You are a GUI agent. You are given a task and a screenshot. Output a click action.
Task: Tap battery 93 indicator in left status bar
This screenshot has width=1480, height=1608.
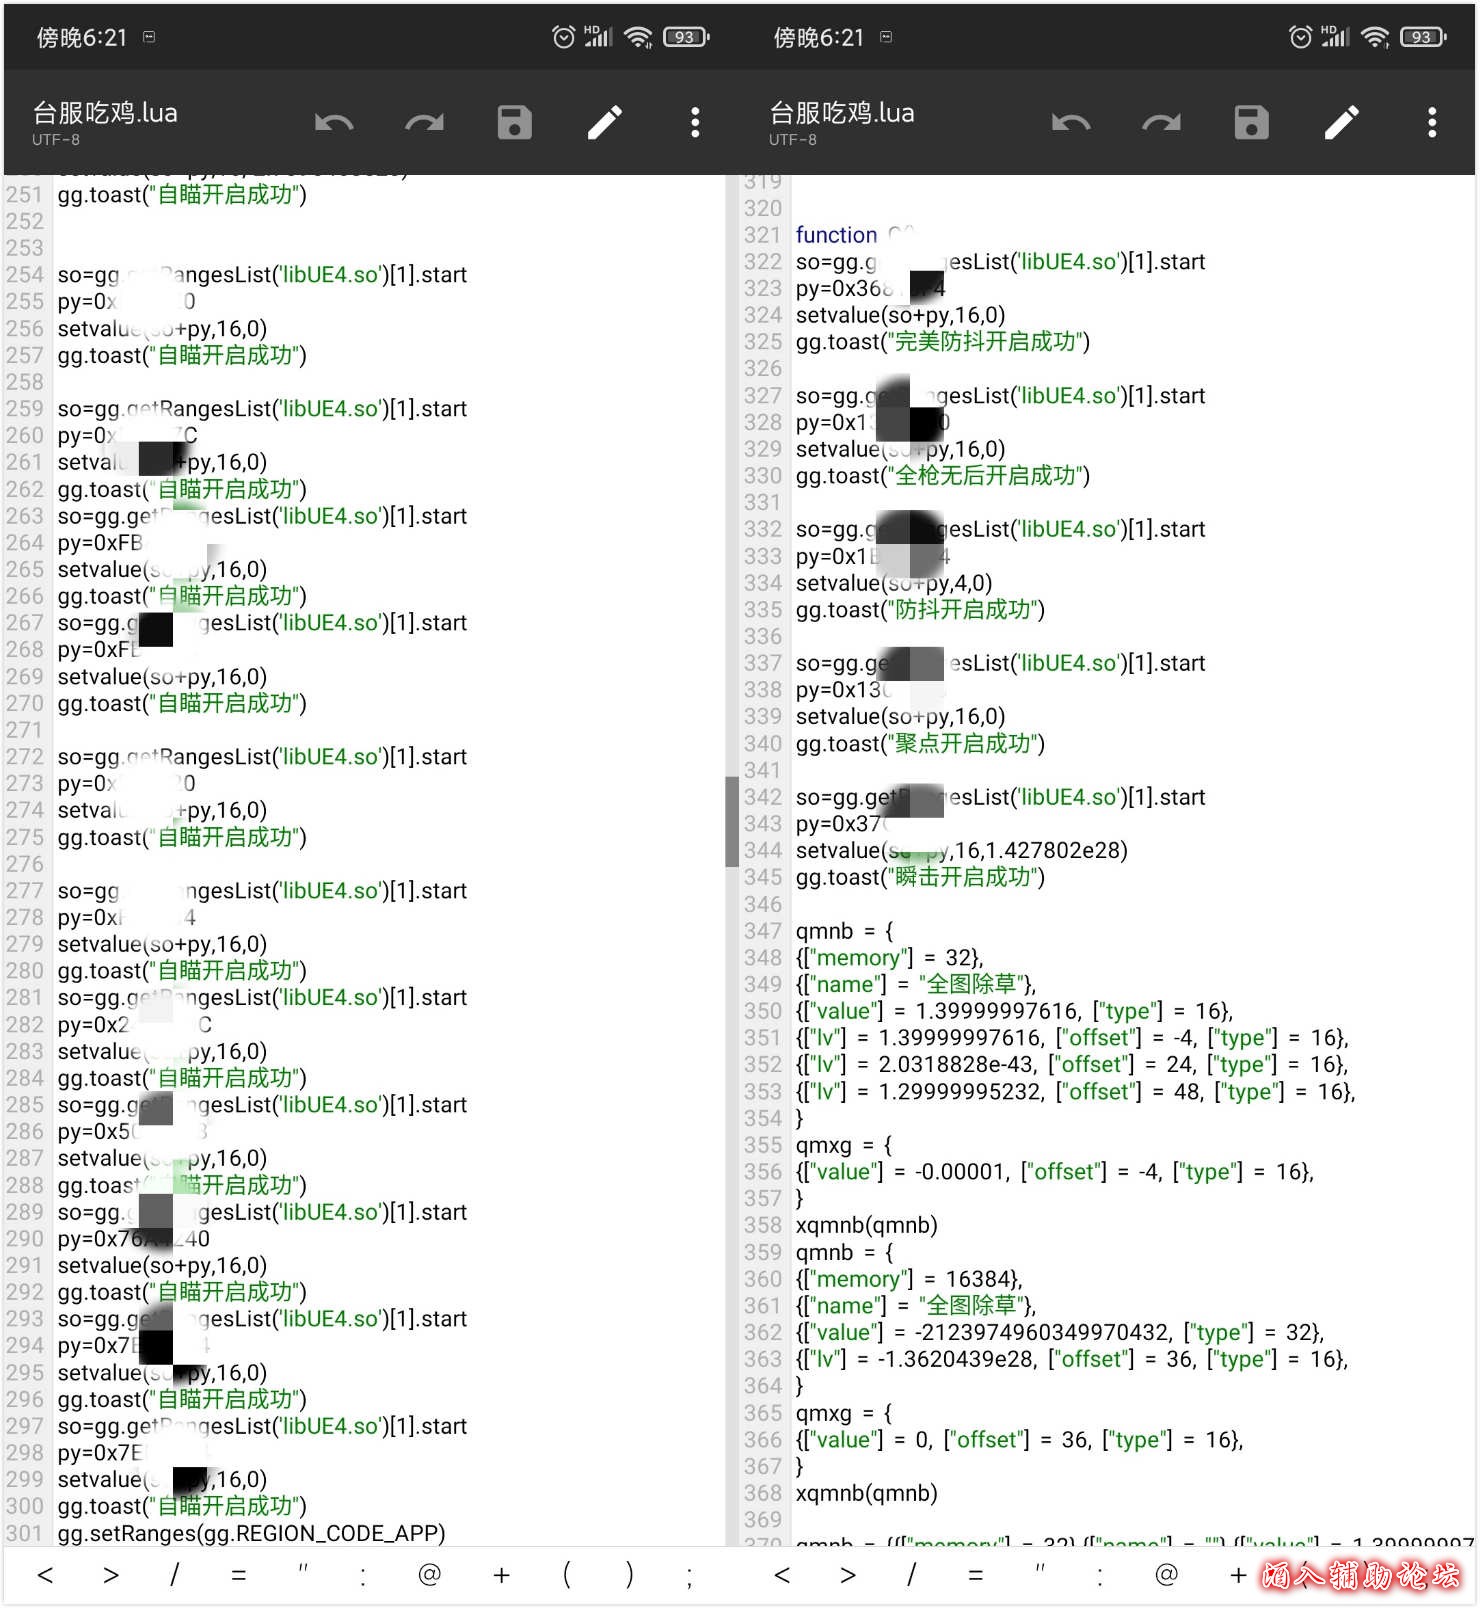686,37
